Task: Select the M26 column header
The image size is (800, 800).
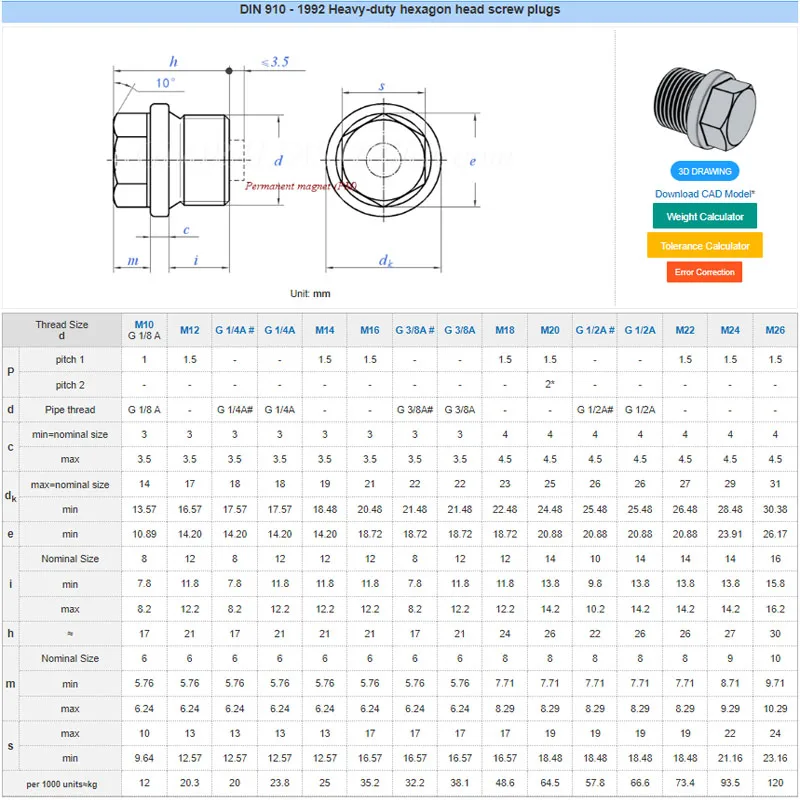Action: [x=776, y=330]
